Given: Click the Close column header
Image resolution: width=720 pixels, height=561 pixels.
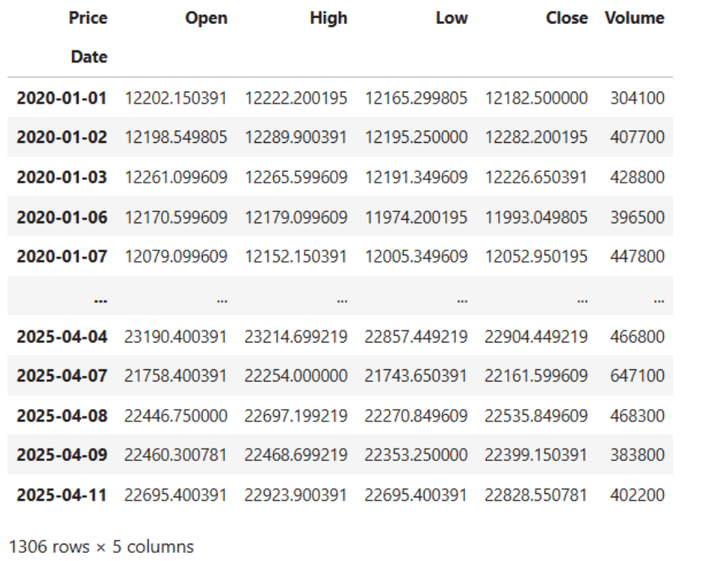Looking at the screenshot, I should point(567,18).
